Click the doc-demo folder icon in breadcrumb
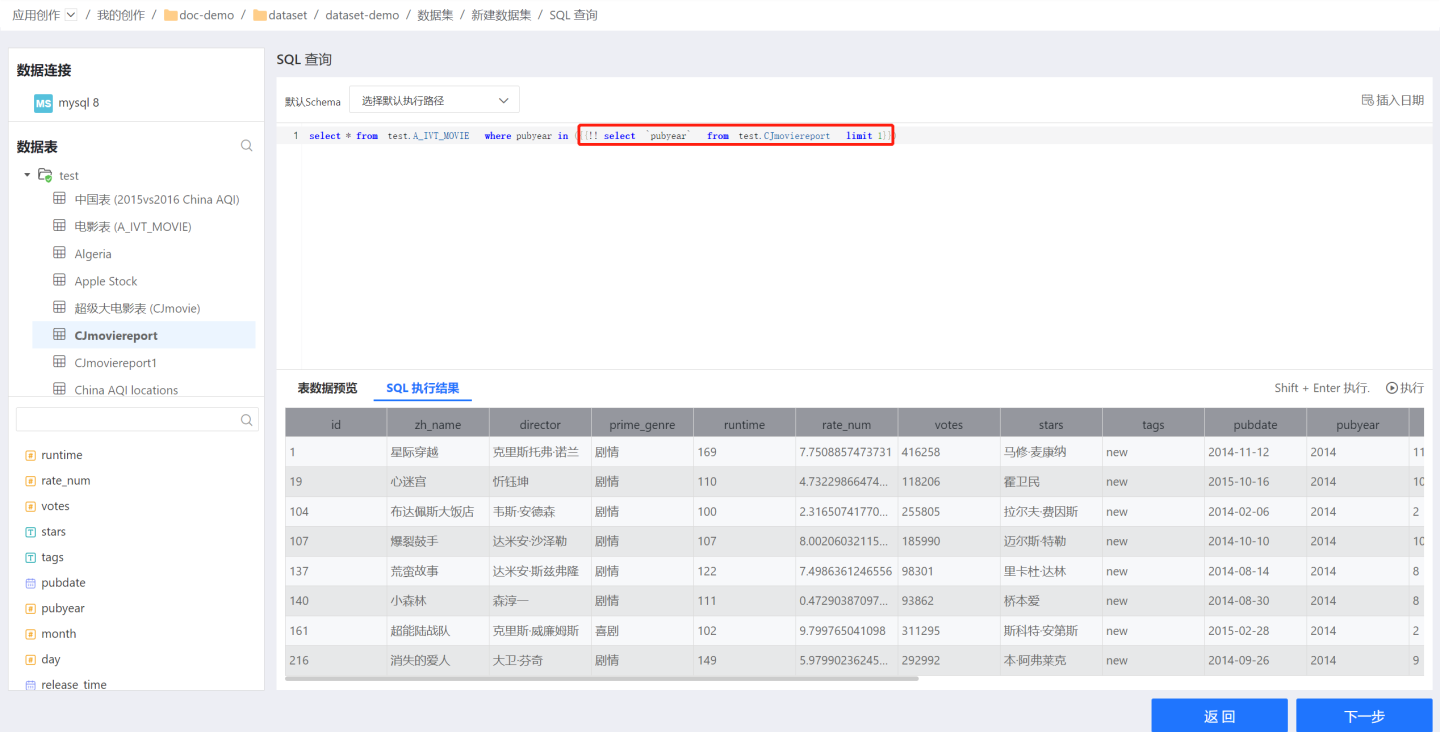Viewport: 1440px width, 732px height. (x=171, y=15)
